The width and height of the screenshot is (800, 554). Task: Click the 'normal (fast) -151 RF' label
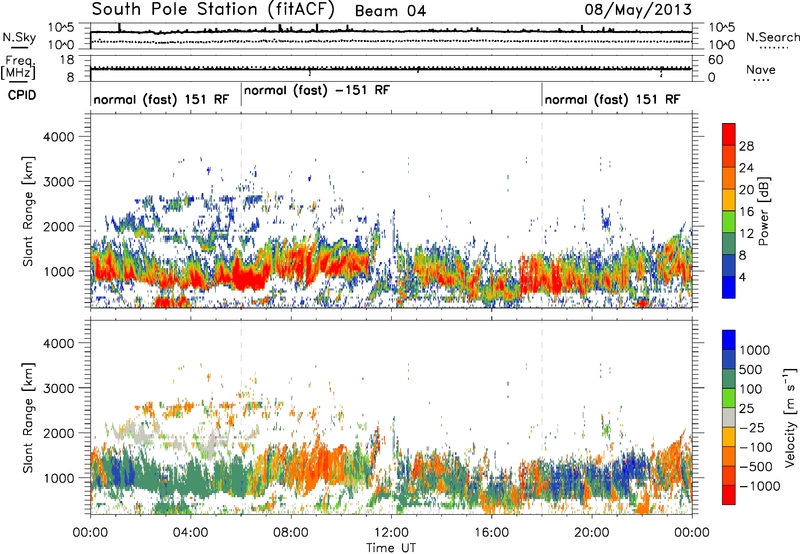[317, 90]
